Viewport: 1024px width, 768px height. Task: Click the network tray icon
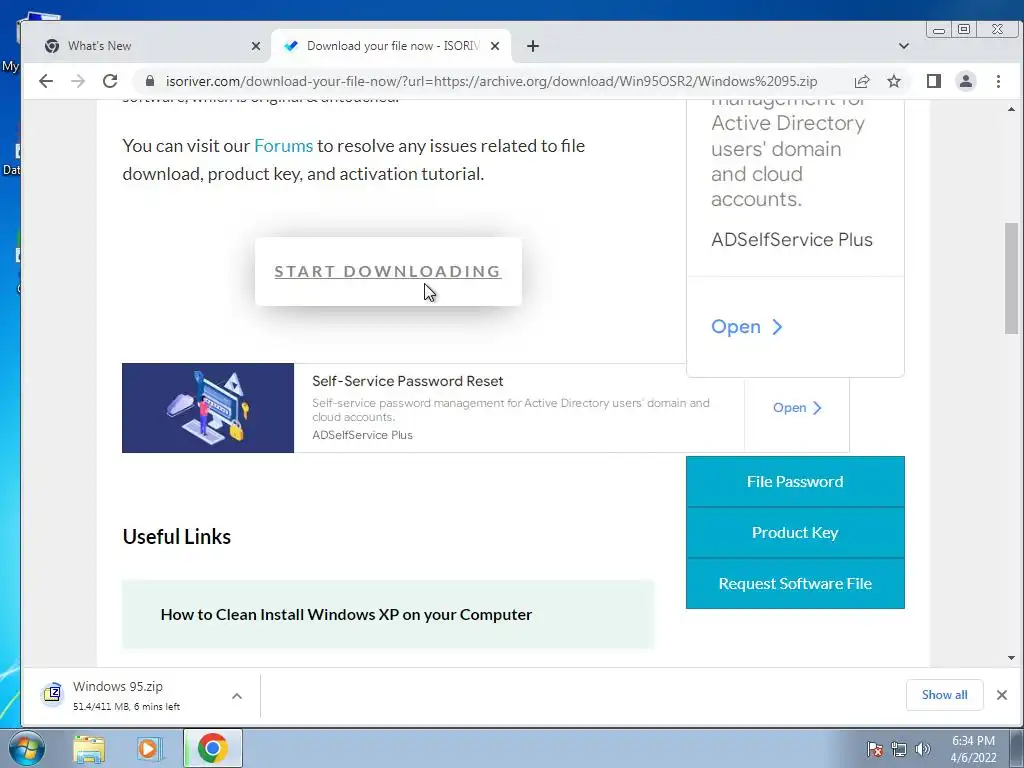click(x=899, y=749)
